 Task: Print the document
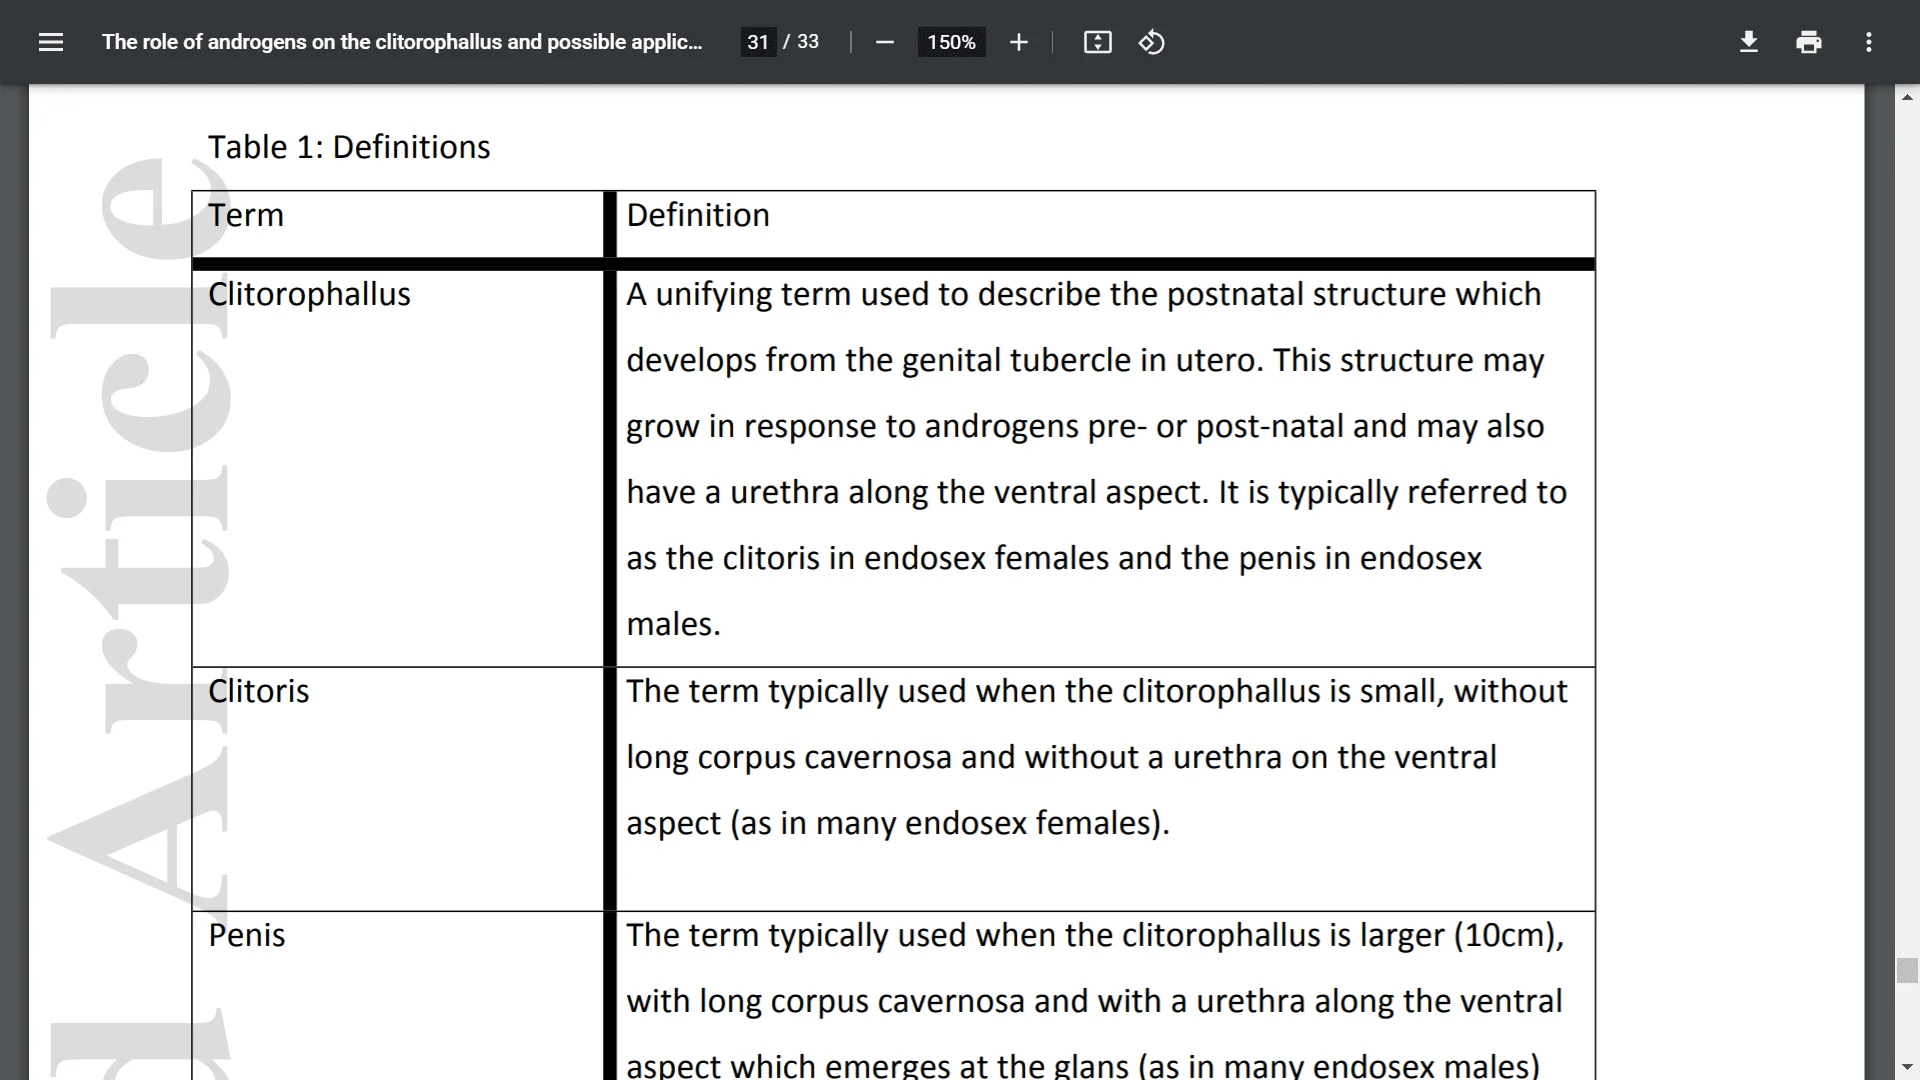pyautogui.click(x=1808, y=42)
